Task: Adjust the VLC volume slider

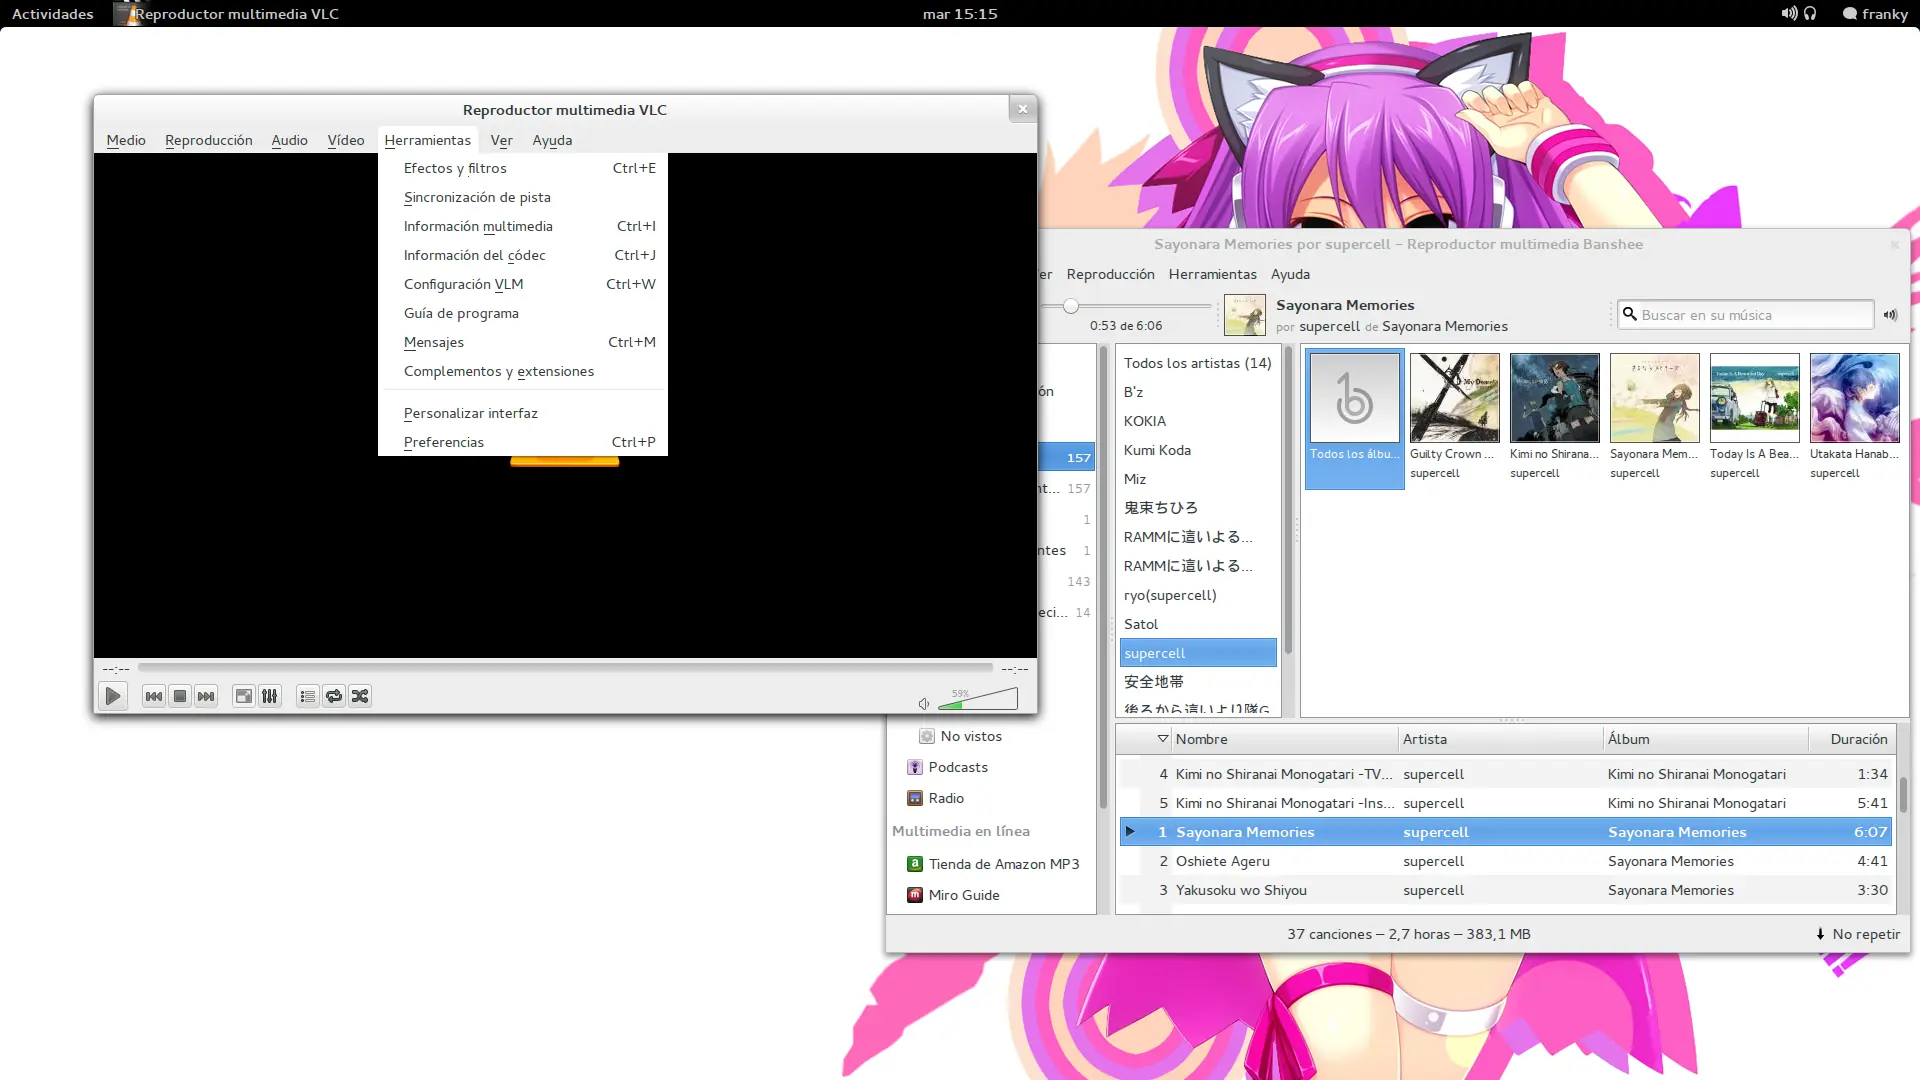Action: coord(978,699)
